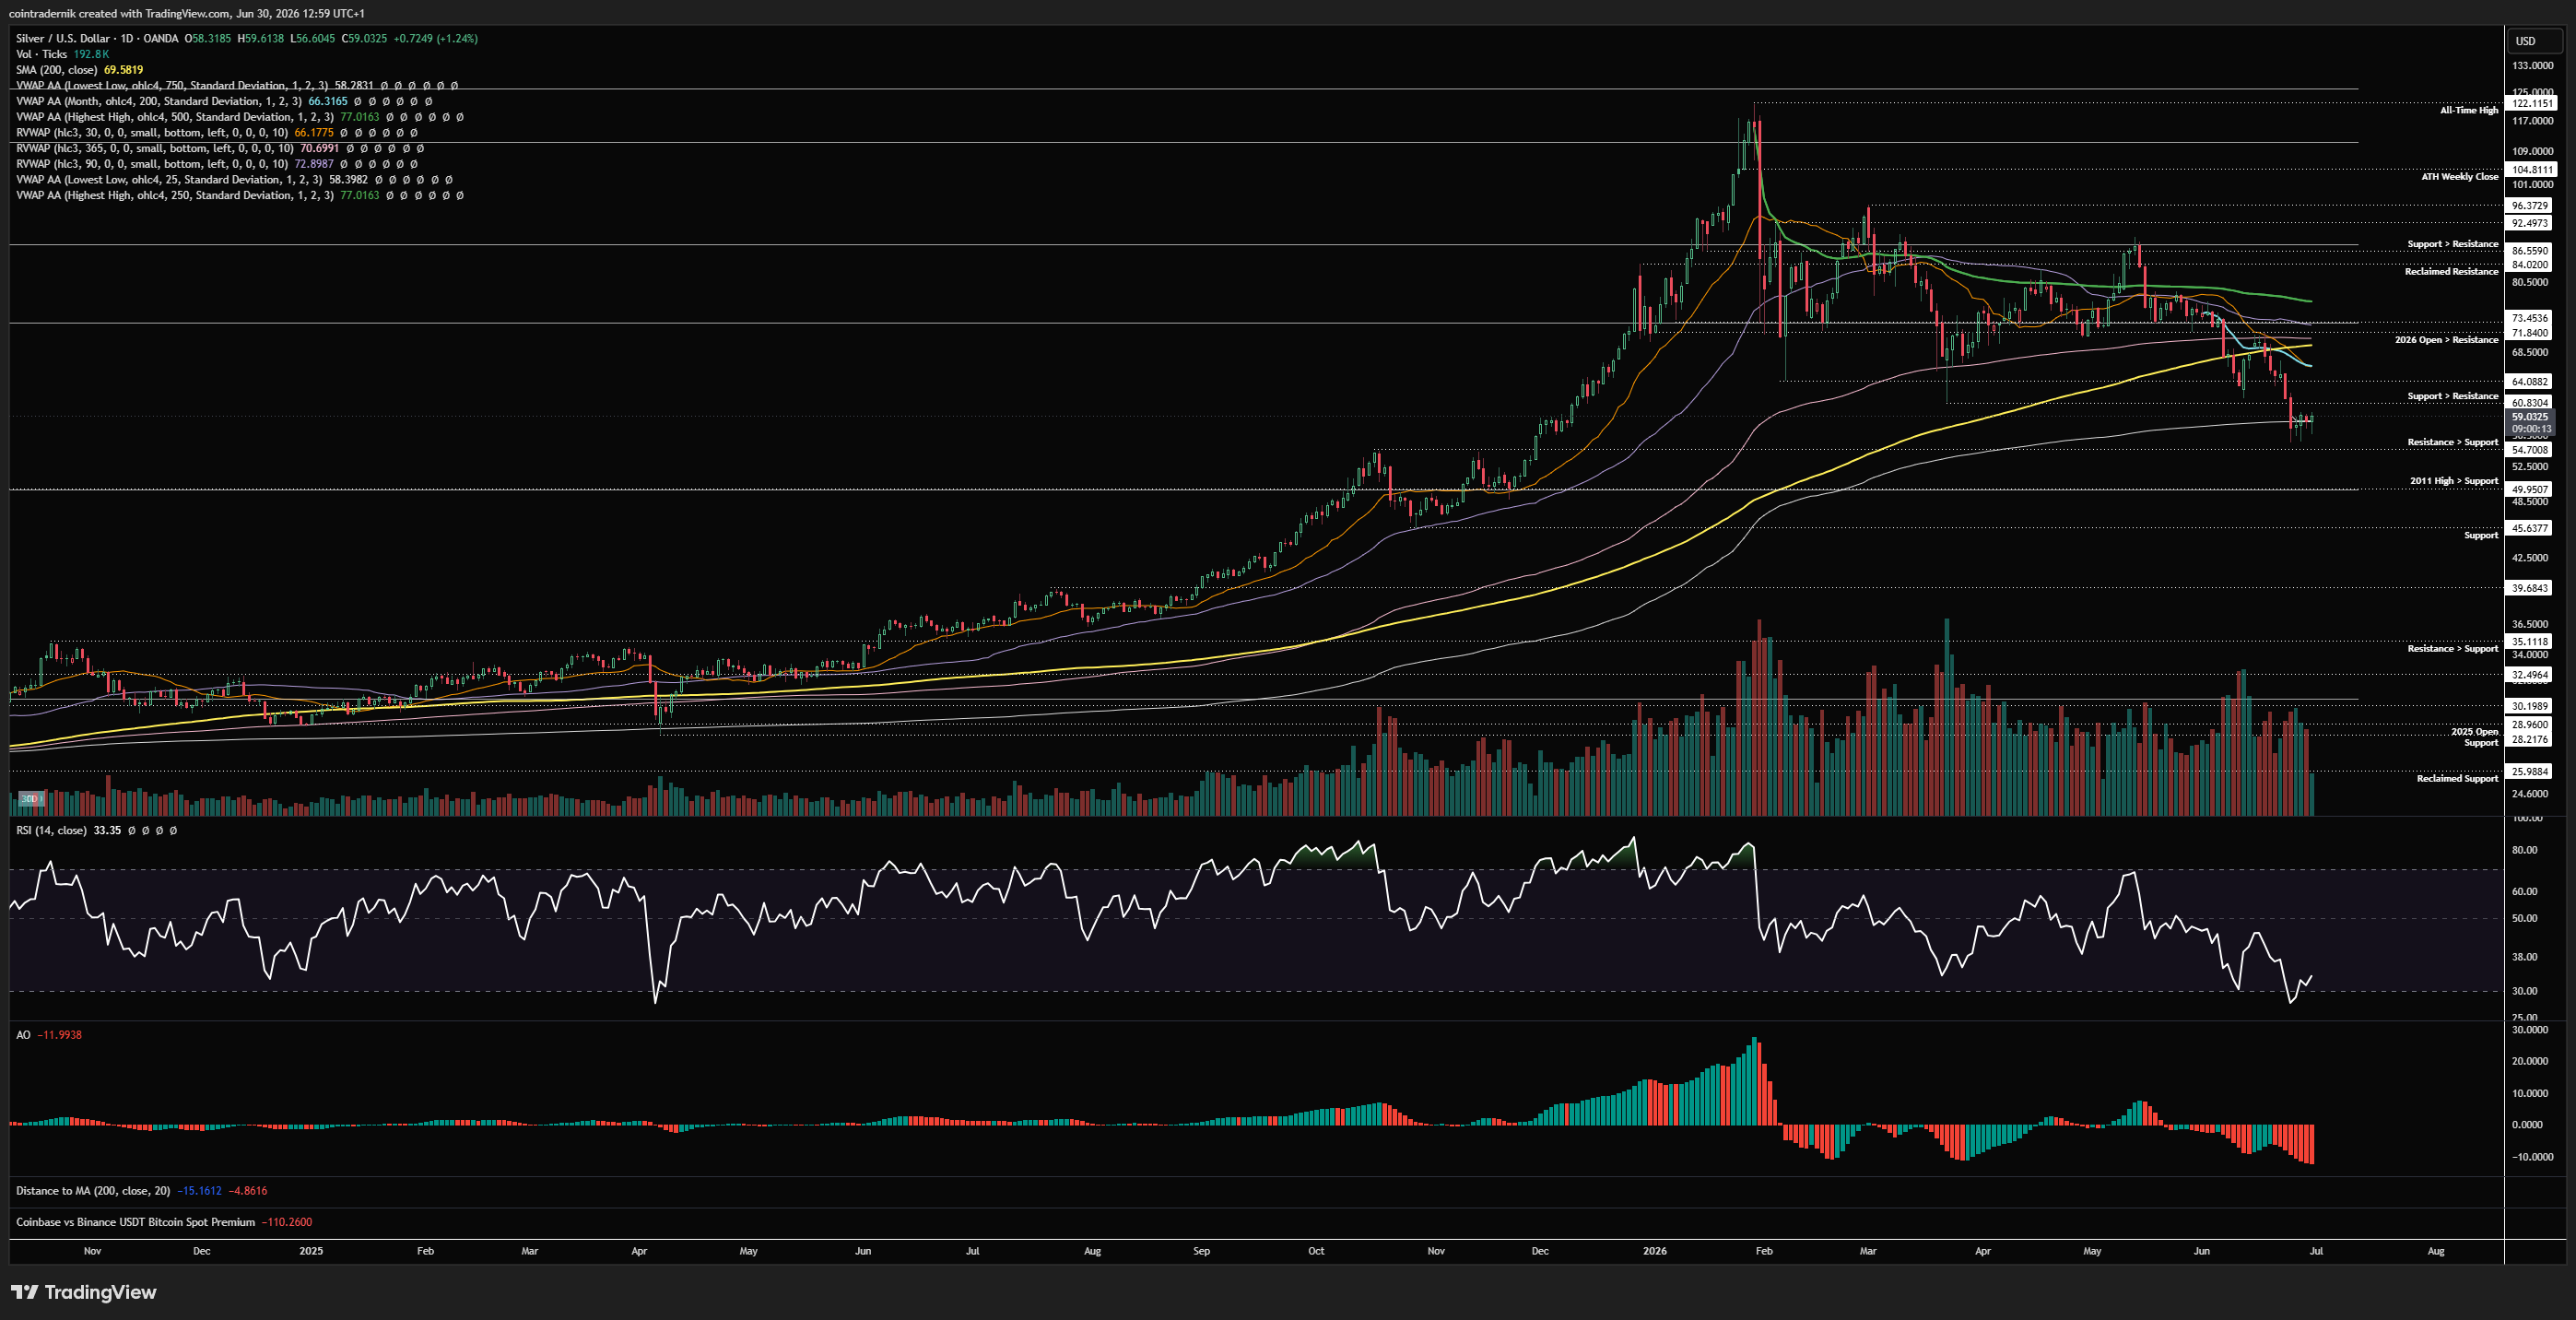The image size is (2576, 1320).
Task: Select the 30.1989 price label
Action: point(2530,706)
